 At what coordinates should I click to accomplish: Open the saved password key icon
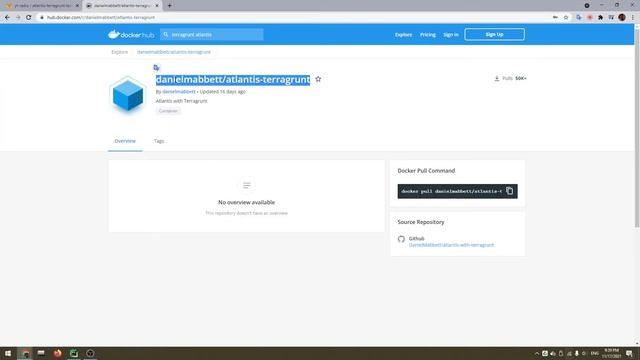click(x=555, y=18)
